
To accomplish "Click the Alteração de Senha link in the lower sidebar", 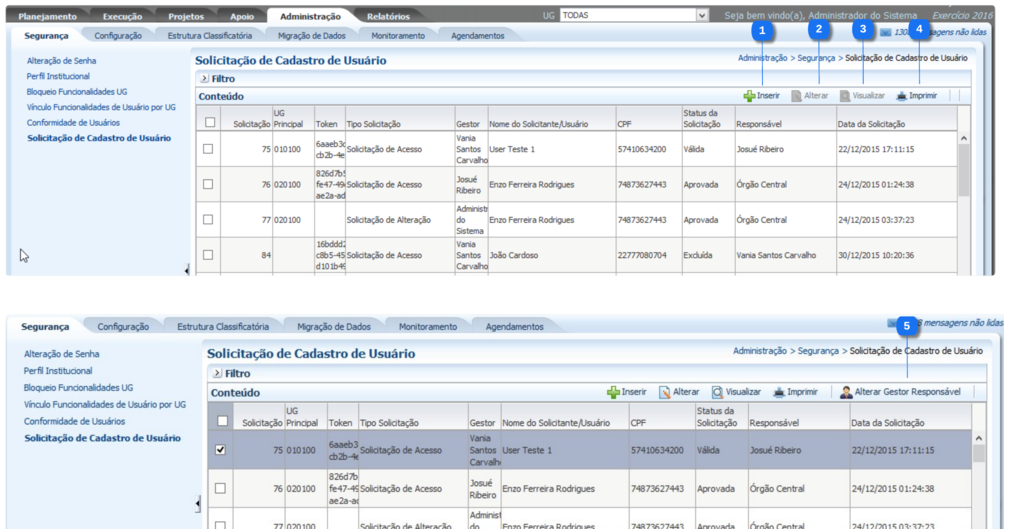I will click(62, 354).
